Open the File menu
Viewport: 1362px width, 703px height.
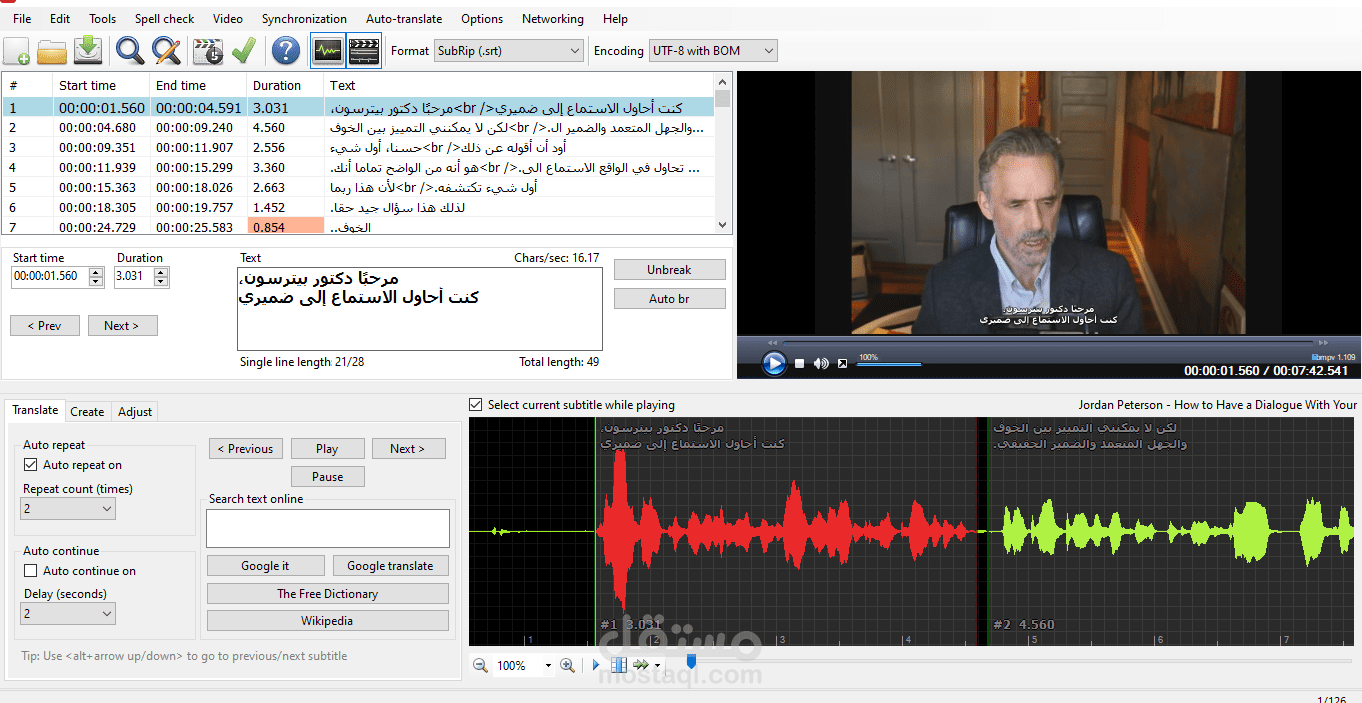pos(22,18)
